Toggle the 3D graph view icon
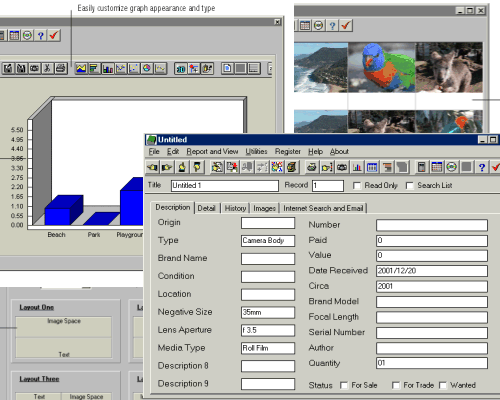This screenshot has height=400, width=500. 181,68
